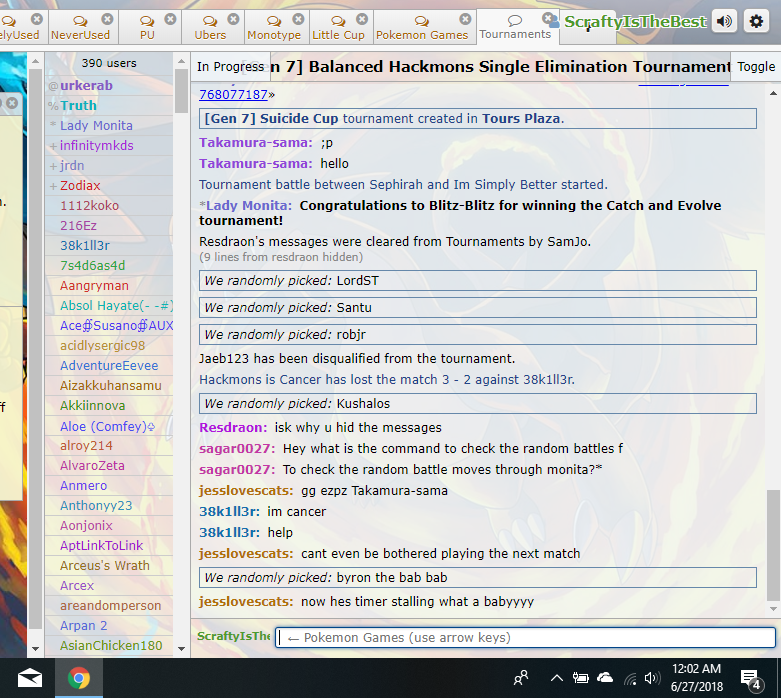Open the taskbar volume control

point(652,678)
